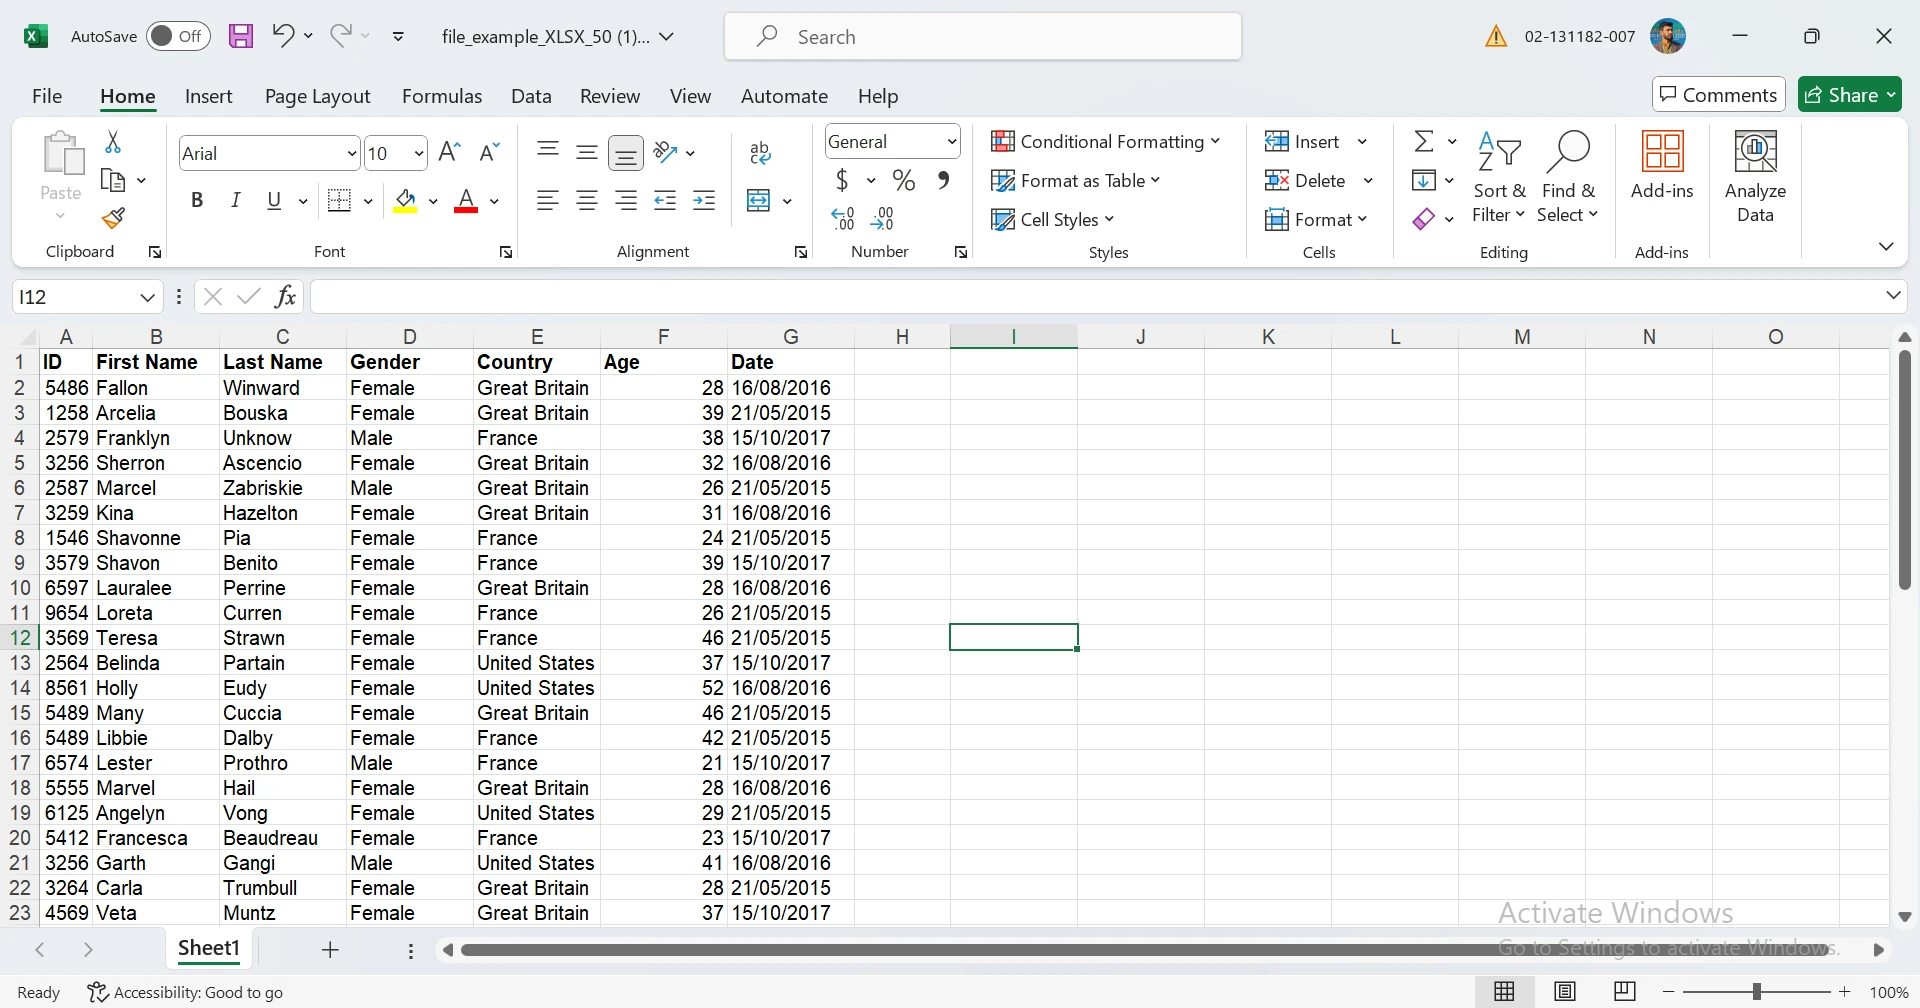Click the zoom slider handle

(x=1757, y=992)
